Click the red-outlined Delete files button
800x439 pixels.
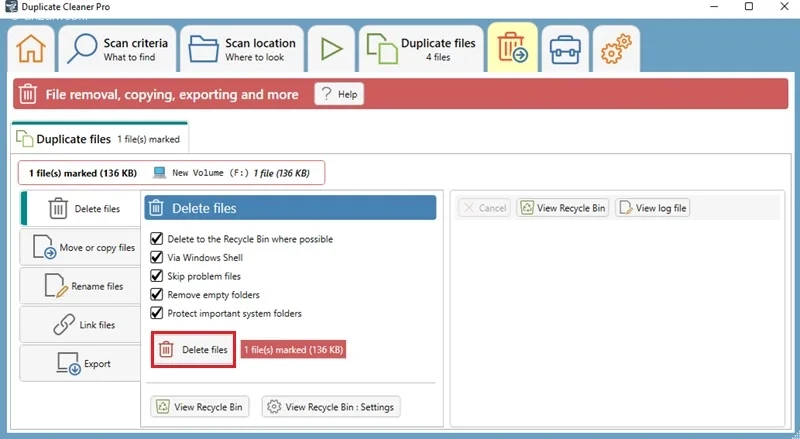pos(193,350)
